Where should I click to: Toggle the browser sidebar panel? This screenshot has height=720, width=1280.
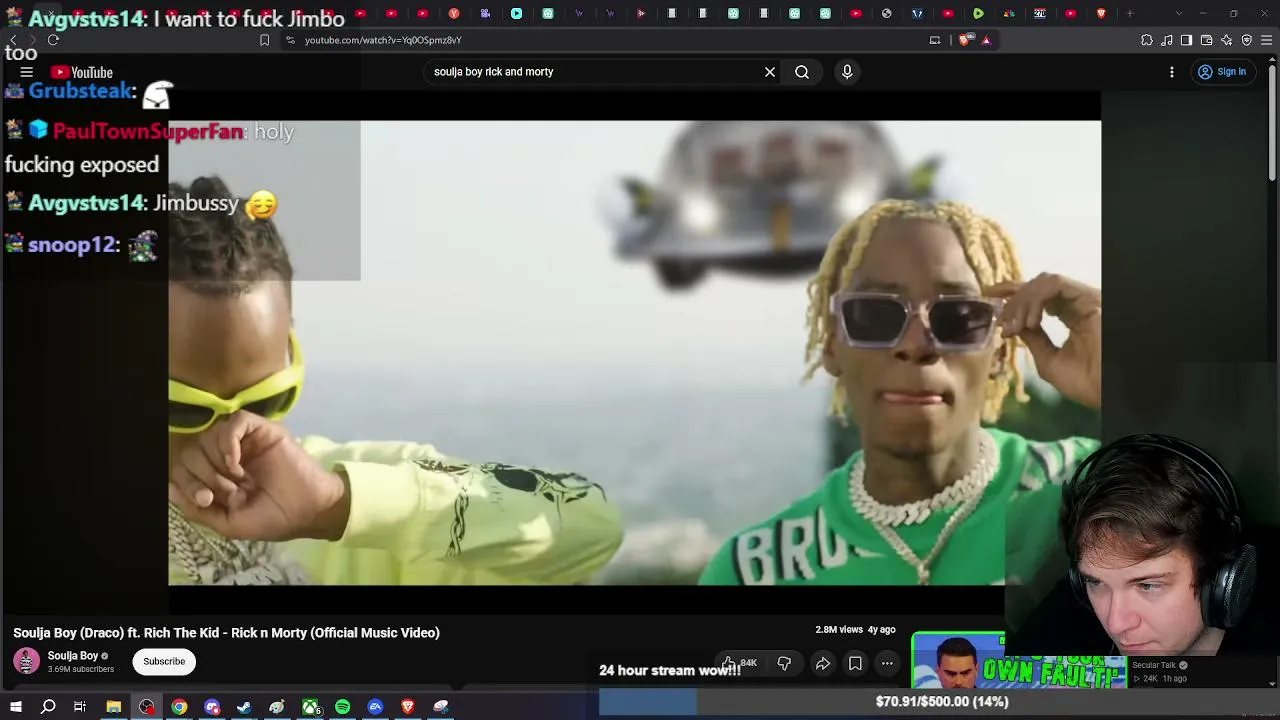1186,40
